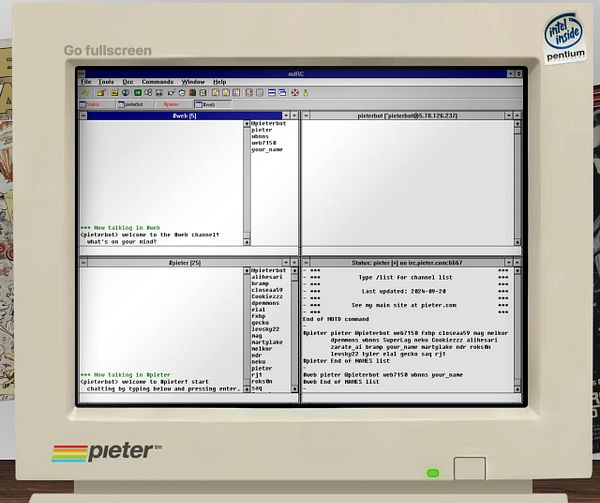Switch to the Status switchbar button
Image resolution: width=600 pixels, height=503 pixels.
click(x=97, y=104)
